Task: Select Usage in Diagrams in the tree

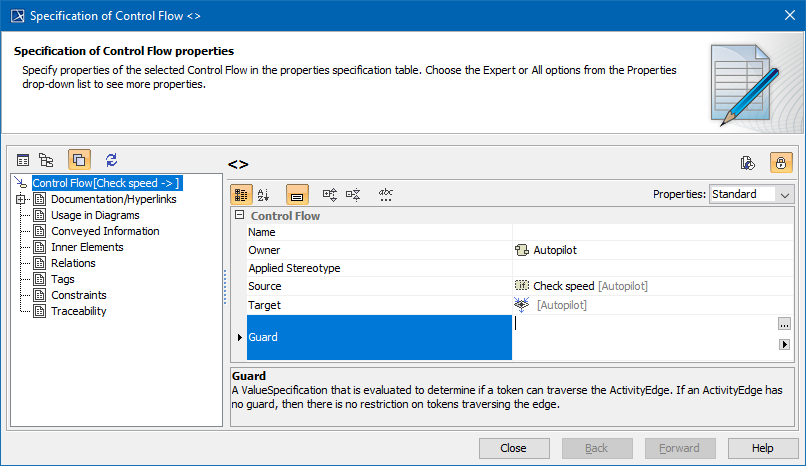Action: tap(95, 215)
